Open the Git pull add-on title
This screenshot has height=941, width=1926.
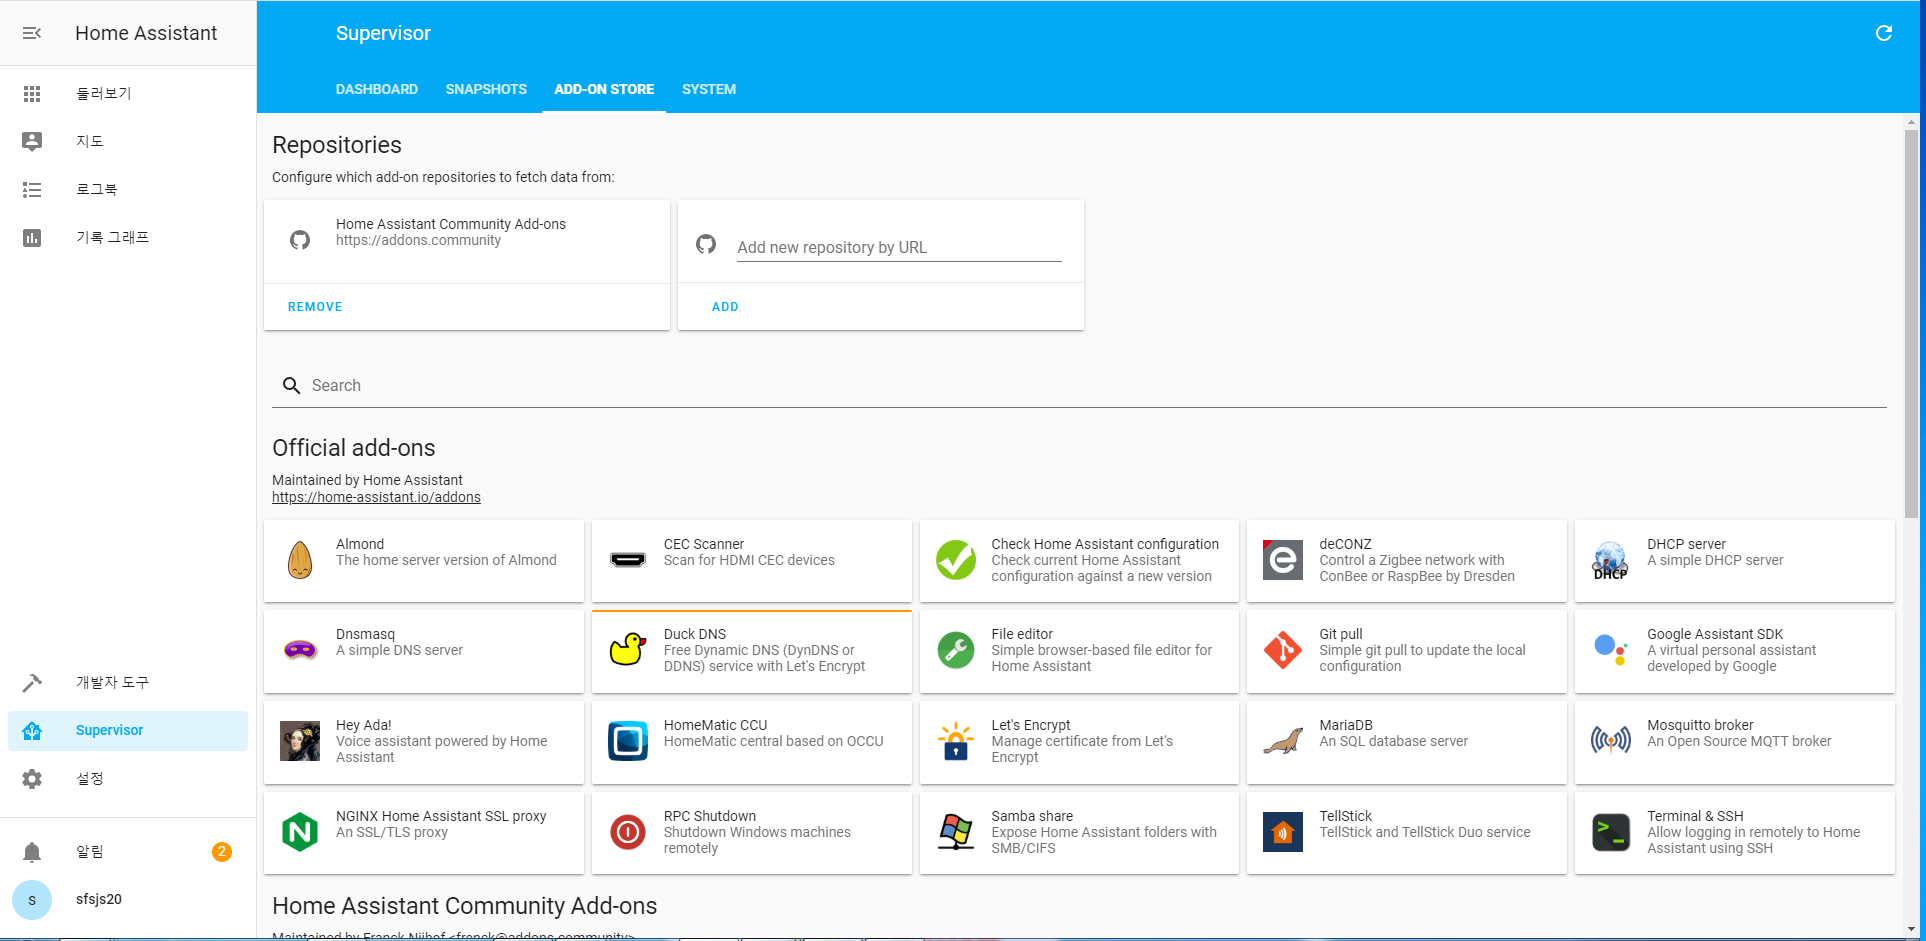click(x=1341, y=634)
